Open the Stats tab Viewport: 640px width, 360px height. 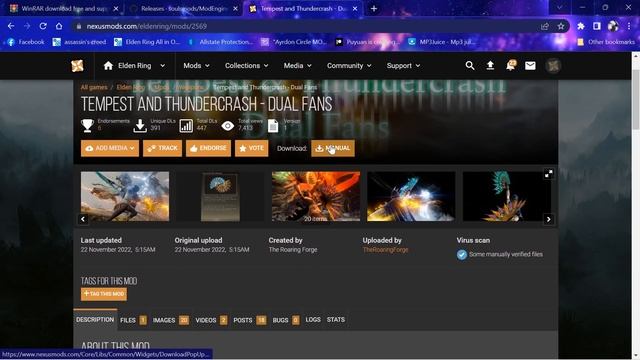pos(336,320)
